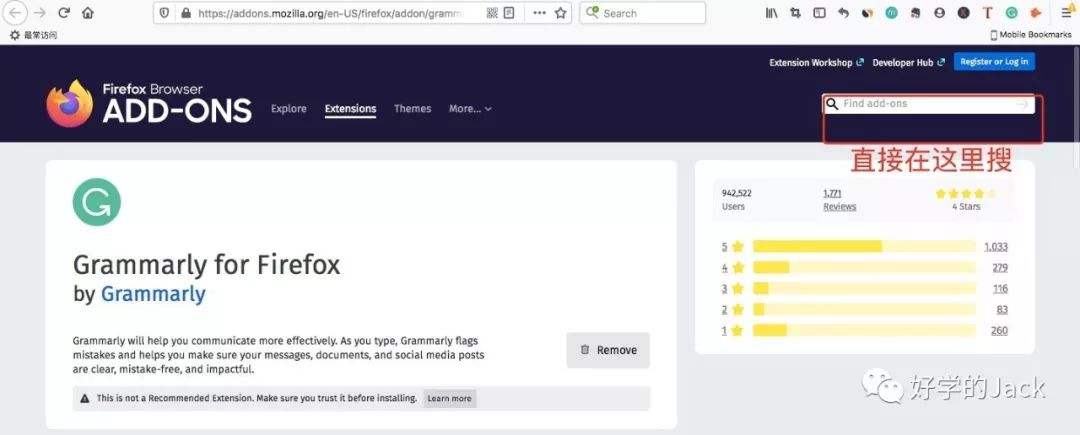The image size is (1080, 435).
Task: Open the Grammarly extension toolbar icon
Action: (1011, 13)
